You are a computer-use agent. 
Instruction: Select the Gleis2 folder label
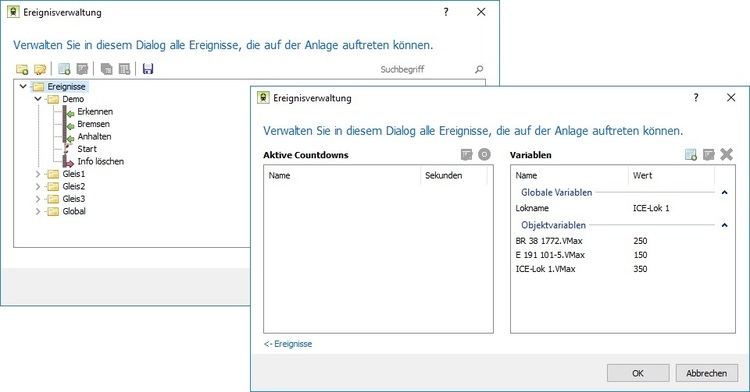(x=74, y=186)
